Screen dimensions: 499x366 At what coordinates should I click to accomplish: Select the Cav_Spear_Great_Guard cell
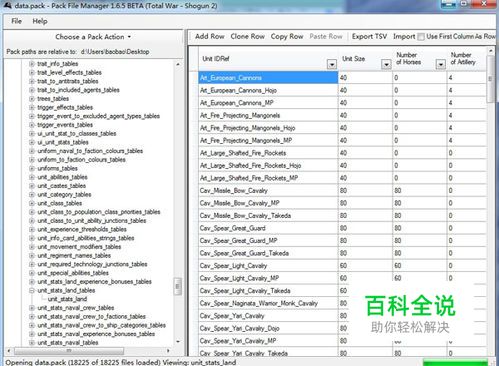point(268,228)
